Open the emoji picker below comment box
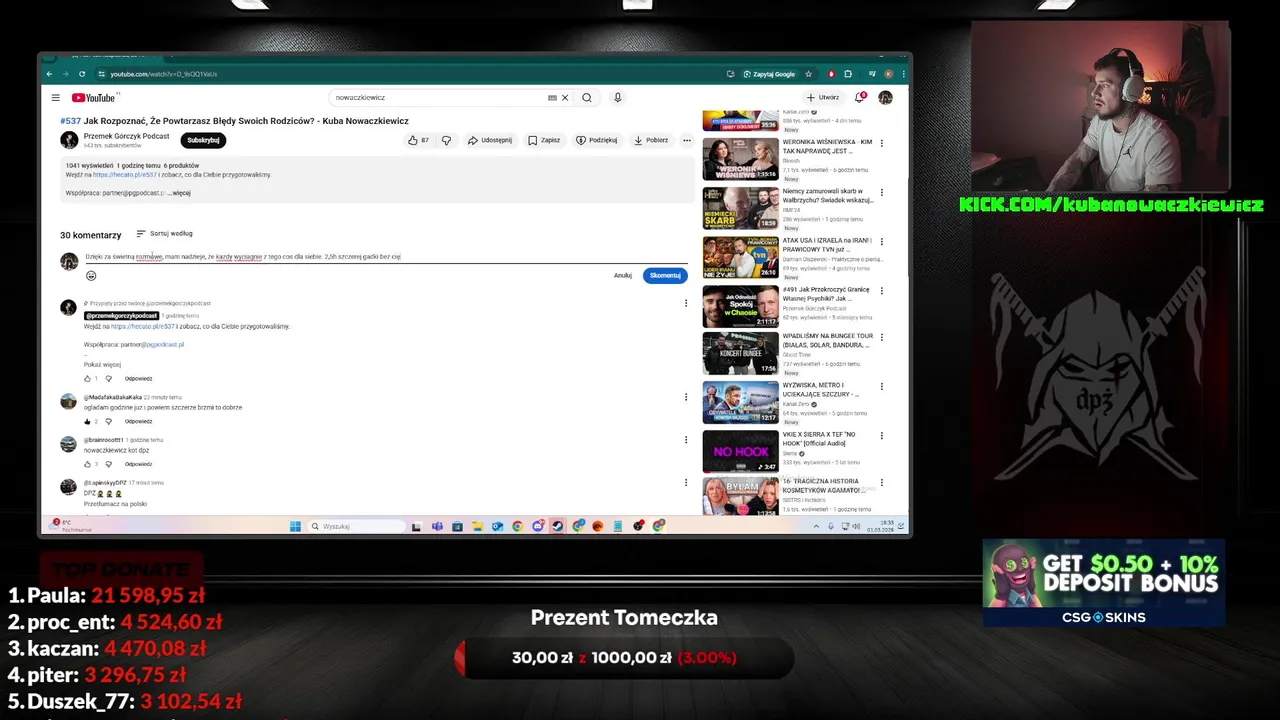This screenshot has height=720, width=1280. pyautogui.click(x=91, y=276)
